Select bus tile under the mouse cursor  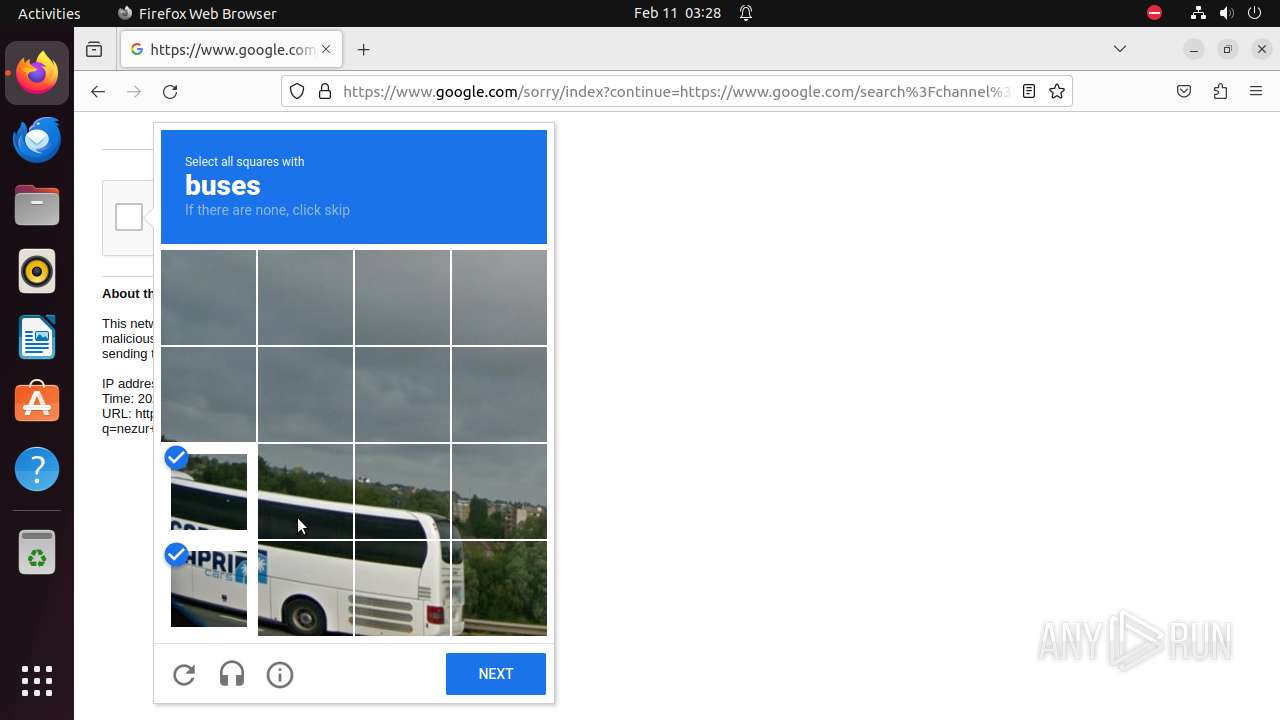tap(305, 492)
